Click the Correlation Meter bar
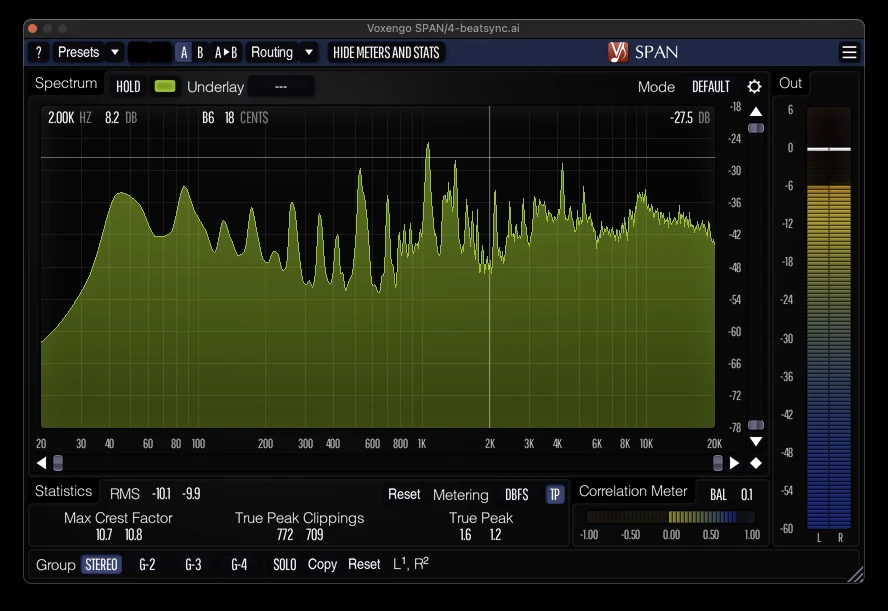888x611 pixels. click(x=671, y=516)
